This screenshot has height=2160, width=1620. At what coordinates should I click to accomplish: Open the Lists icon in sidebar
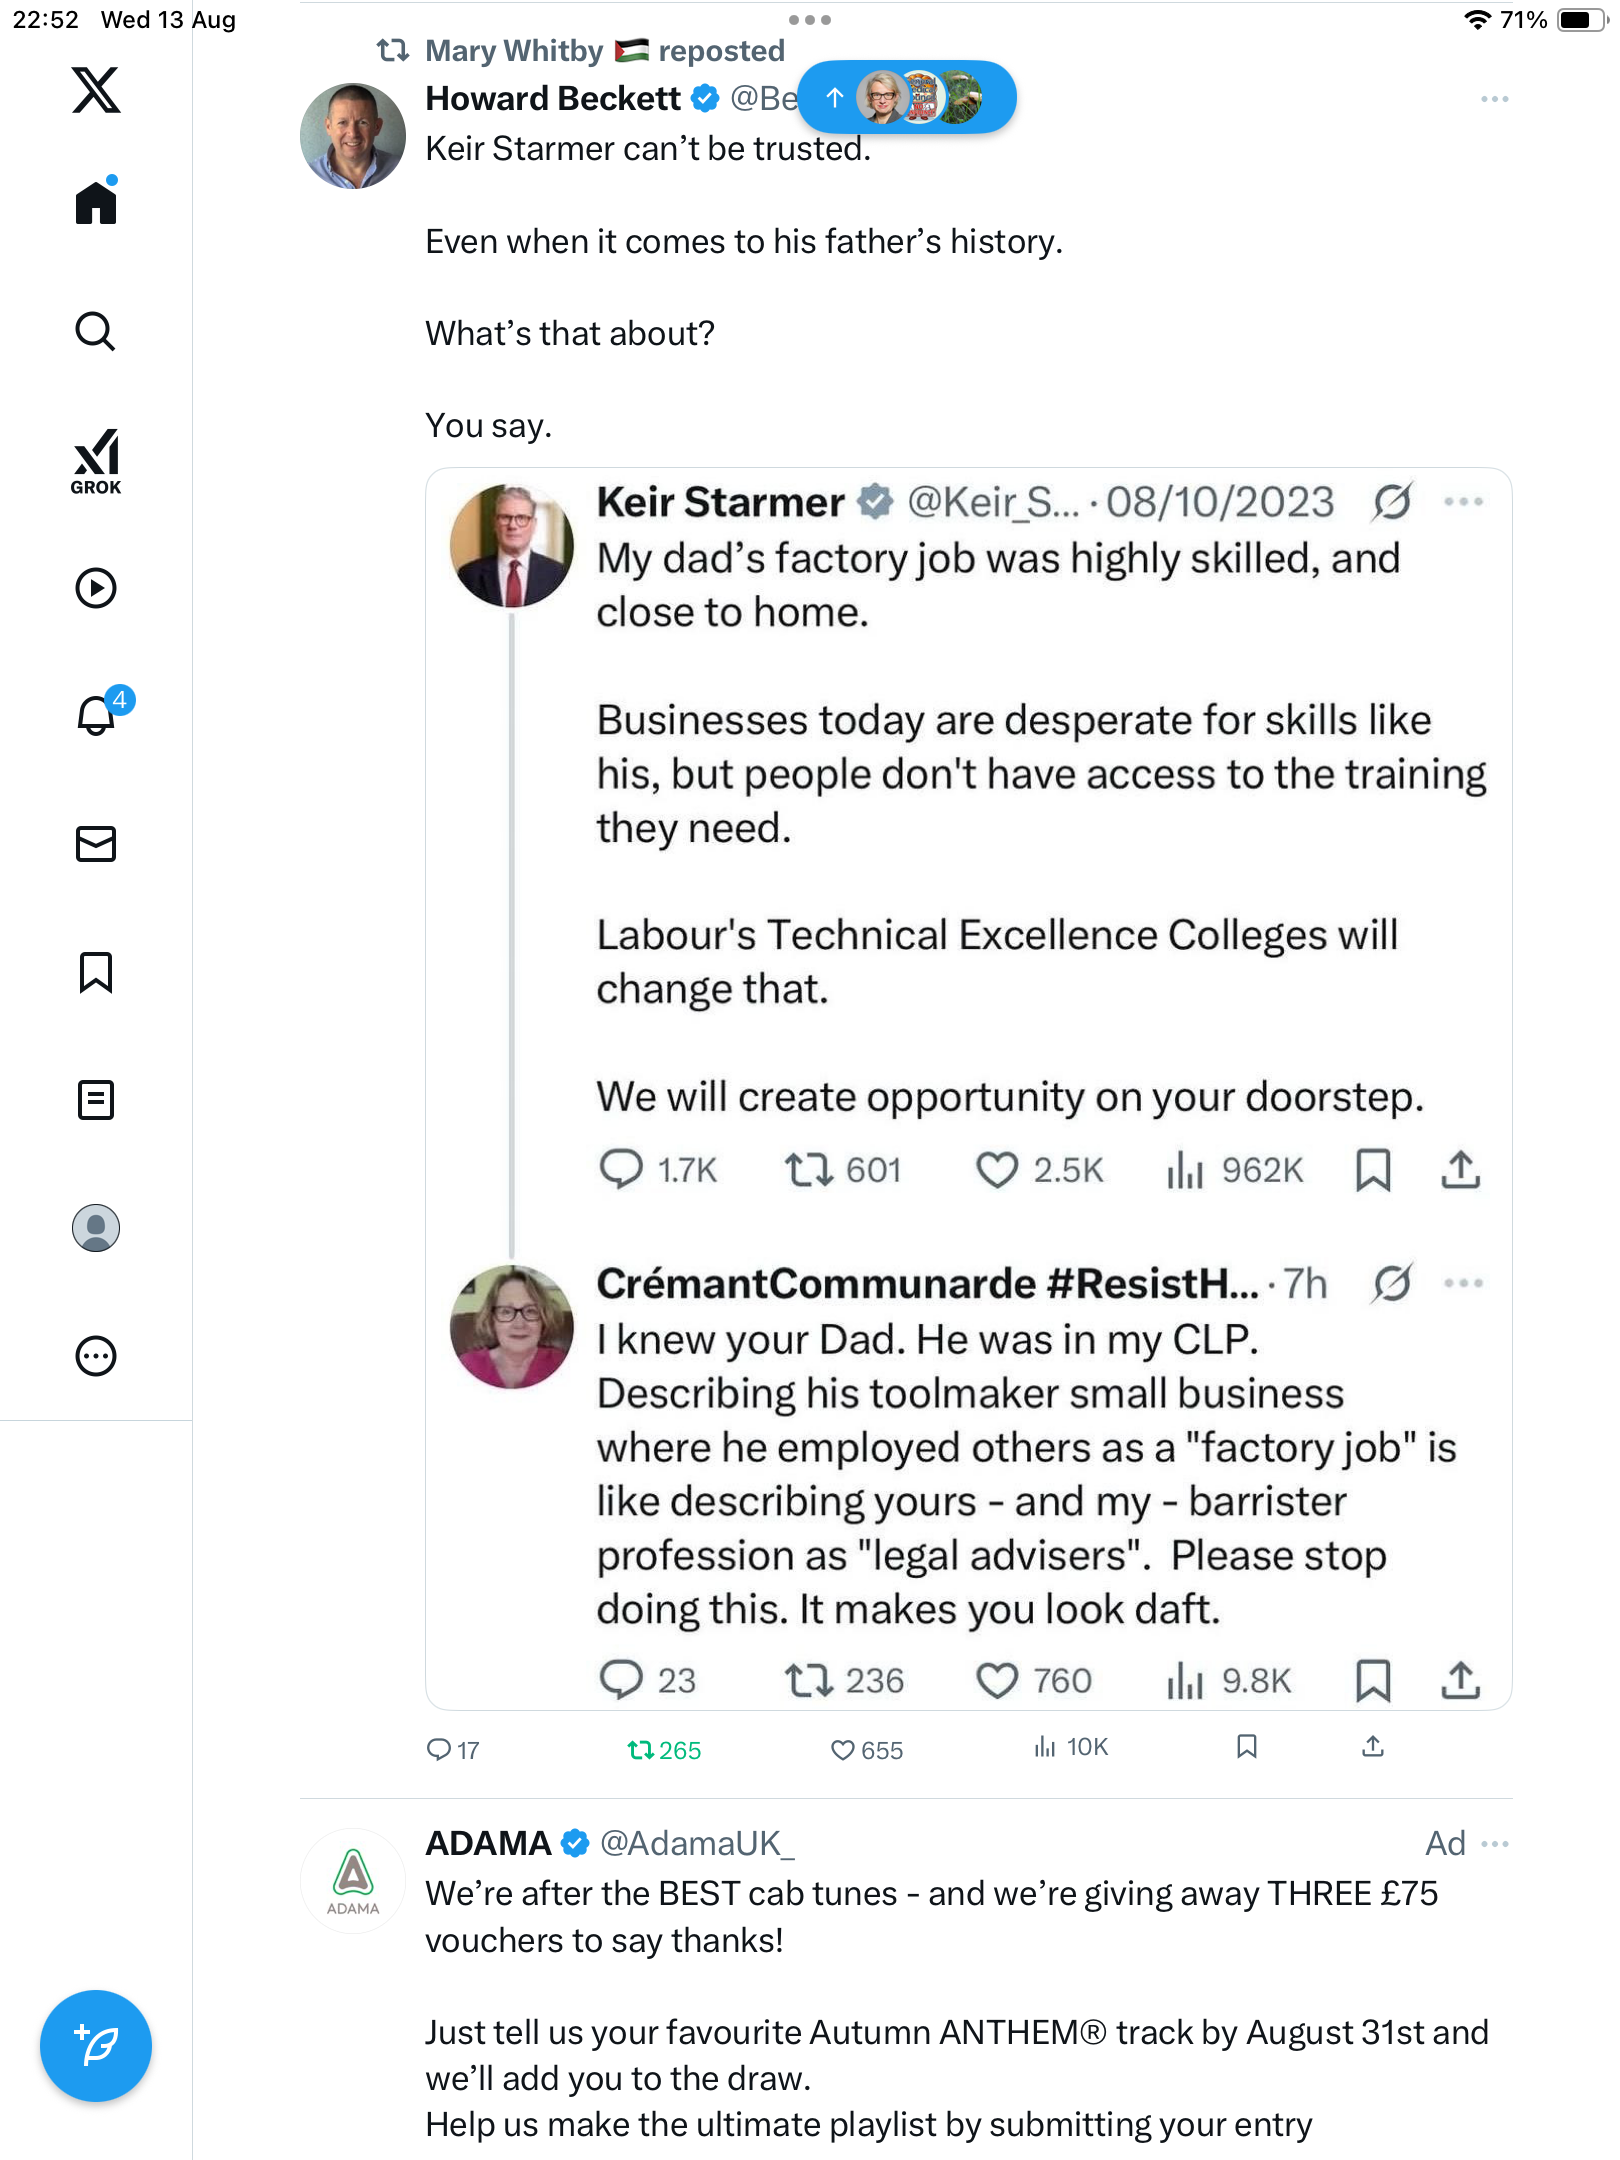coord(96,1100)
